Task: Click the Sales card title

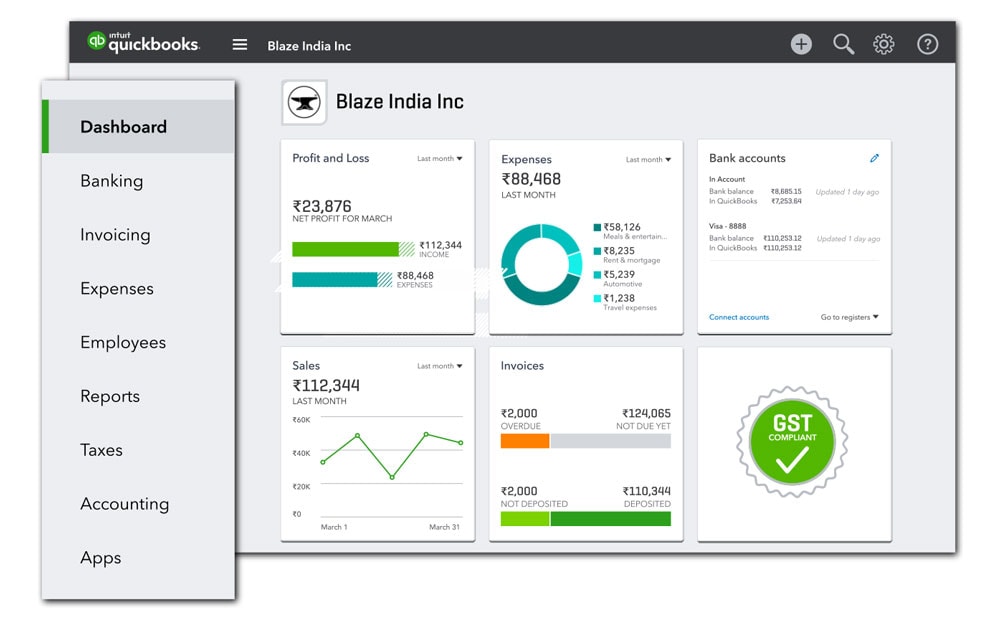Action: (306, 366)
